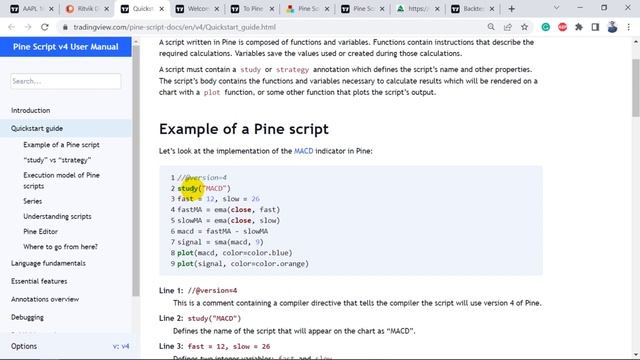Viewport: 640px width, 360px height.
Task: View site info via the lock icon
Action: [65, 27]
